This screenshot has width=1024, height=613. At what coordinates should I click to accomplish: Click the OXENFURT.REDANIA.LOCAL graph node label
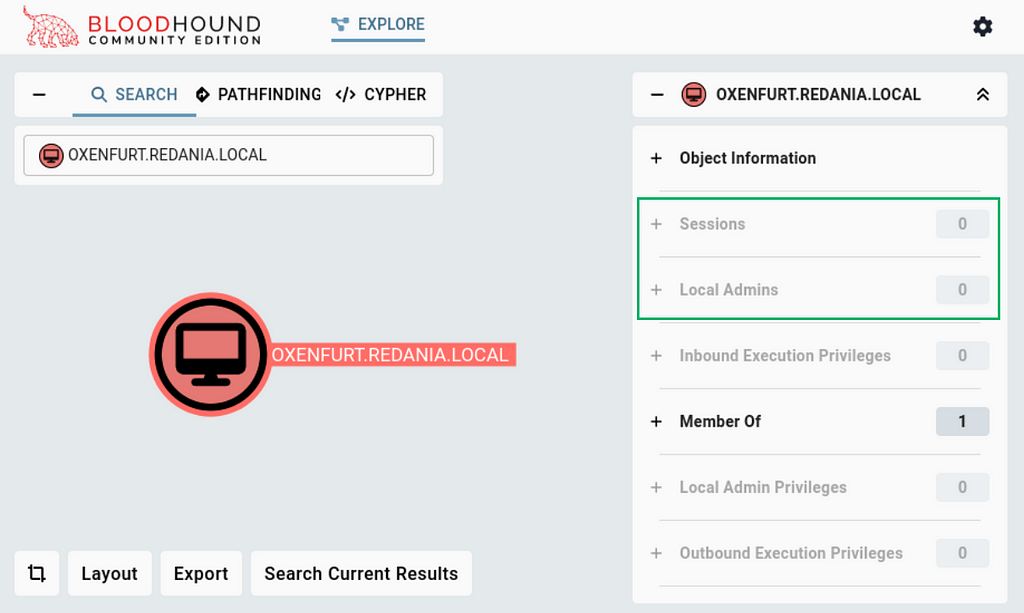click(390, 354)
